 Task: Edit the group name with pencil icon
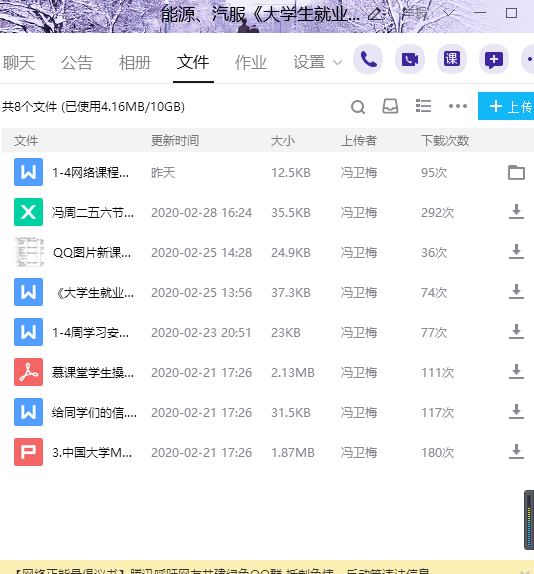(375, 15)
